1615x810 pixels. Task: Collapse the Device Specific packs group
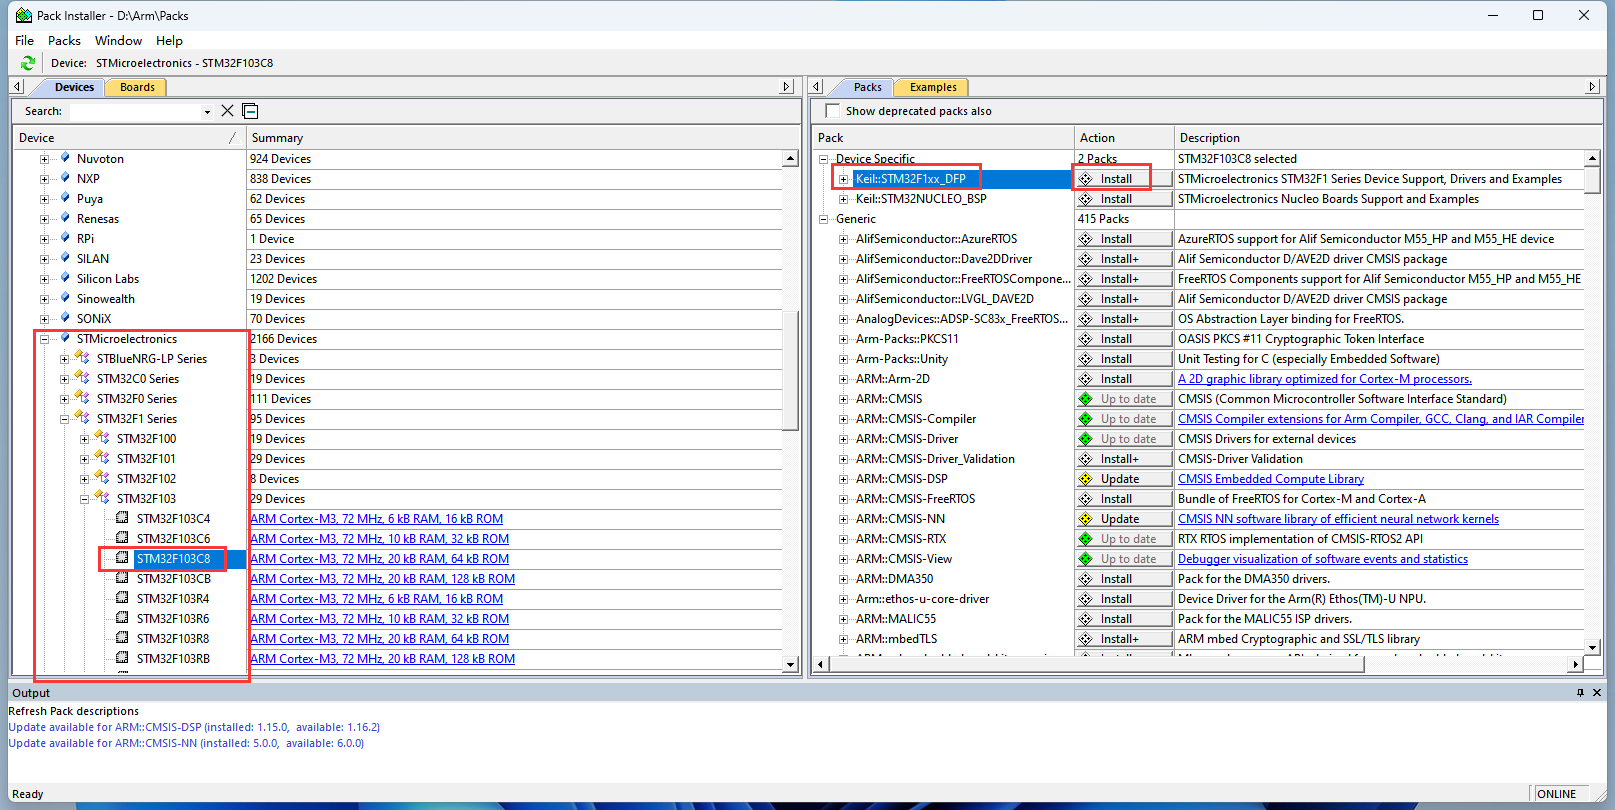click(823, 159)
